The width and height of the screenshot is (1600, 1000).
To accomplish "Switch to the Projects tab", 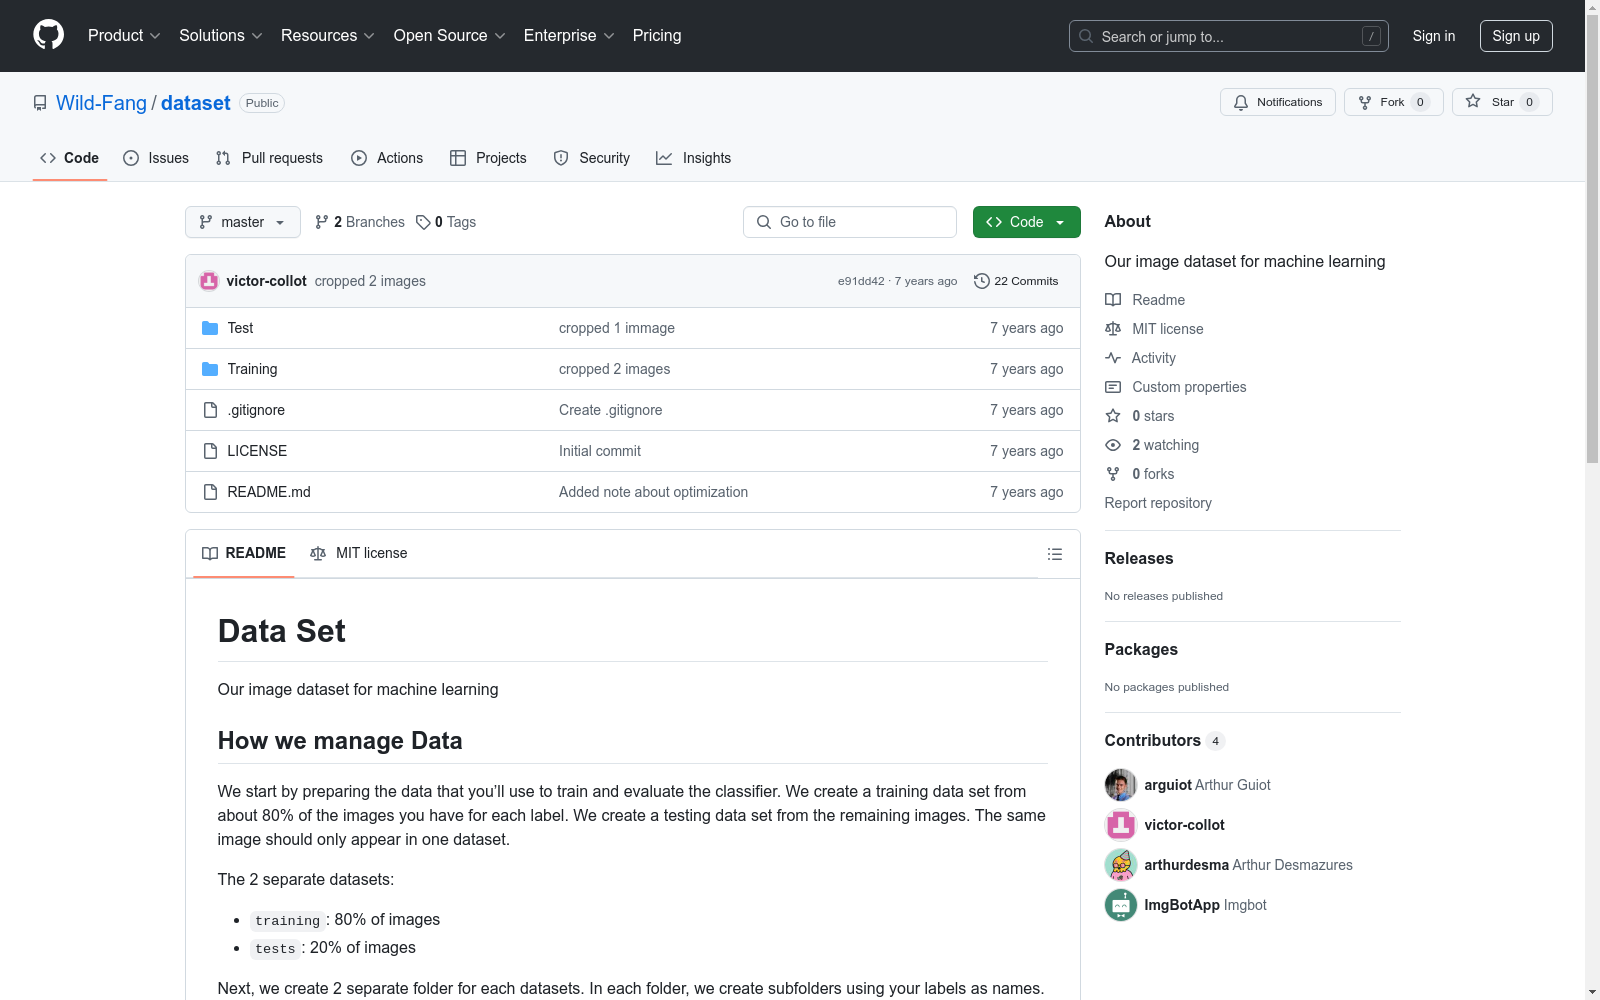I will [488, 158].
